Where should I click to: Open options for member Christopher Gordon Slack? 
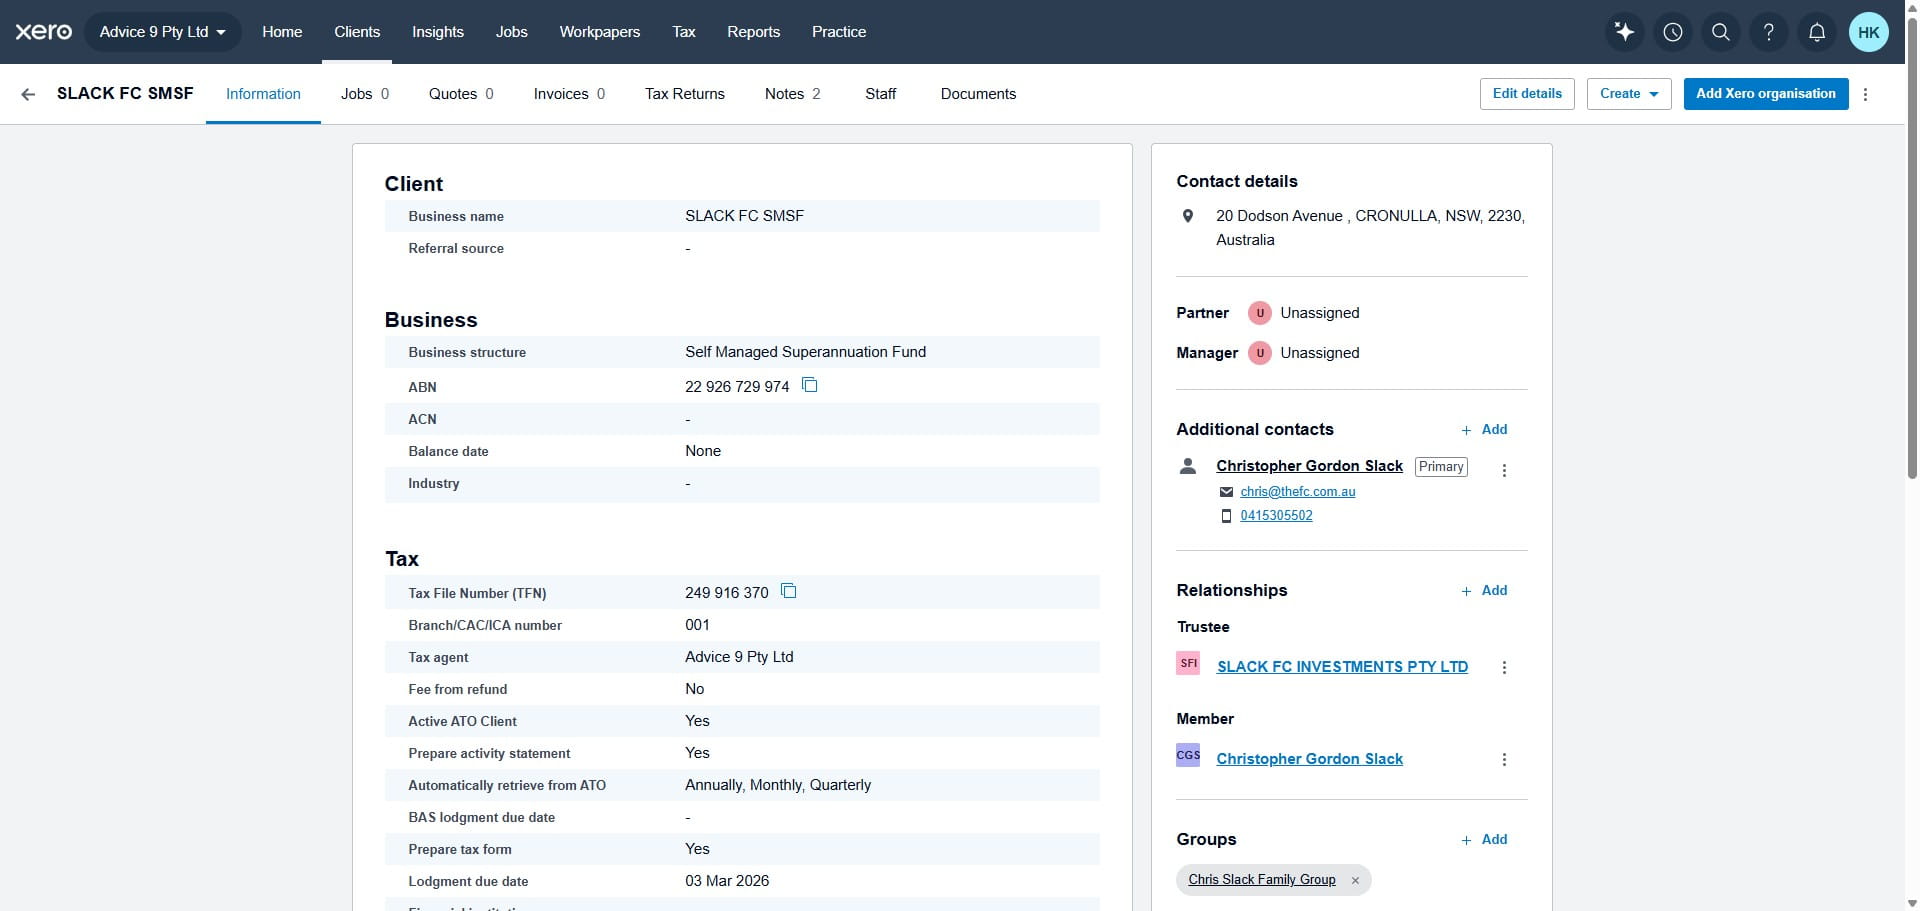click(1504, 759)
